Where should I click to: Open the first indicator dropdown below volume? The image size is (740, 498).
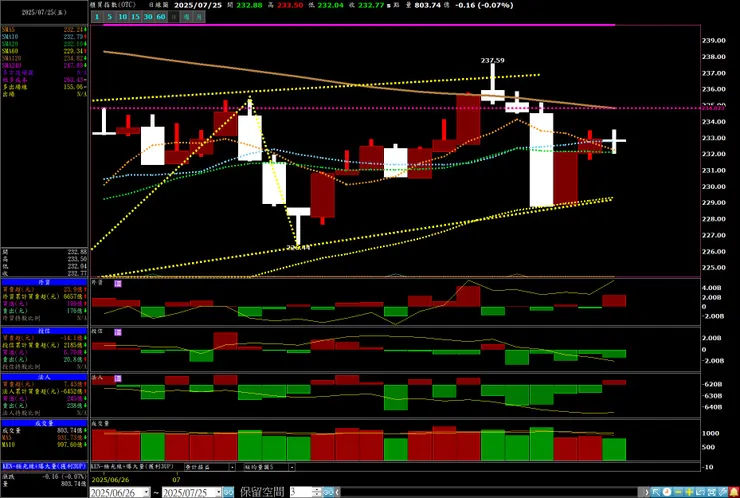tap(232, 467)
